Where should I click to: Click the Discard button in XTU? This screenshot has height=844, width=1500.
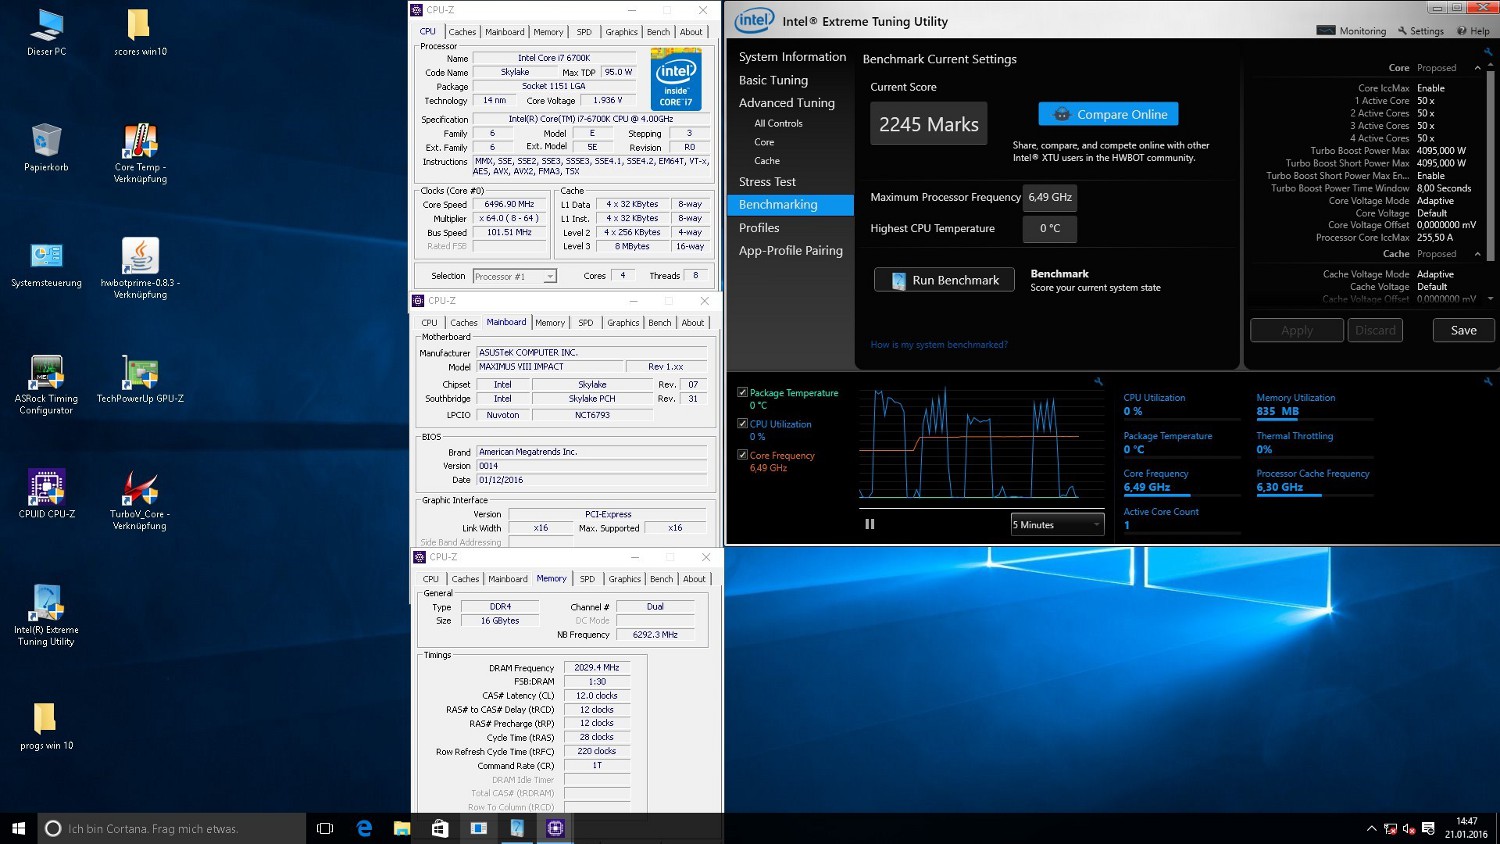pyautogui.click(x=1375, y=330)
